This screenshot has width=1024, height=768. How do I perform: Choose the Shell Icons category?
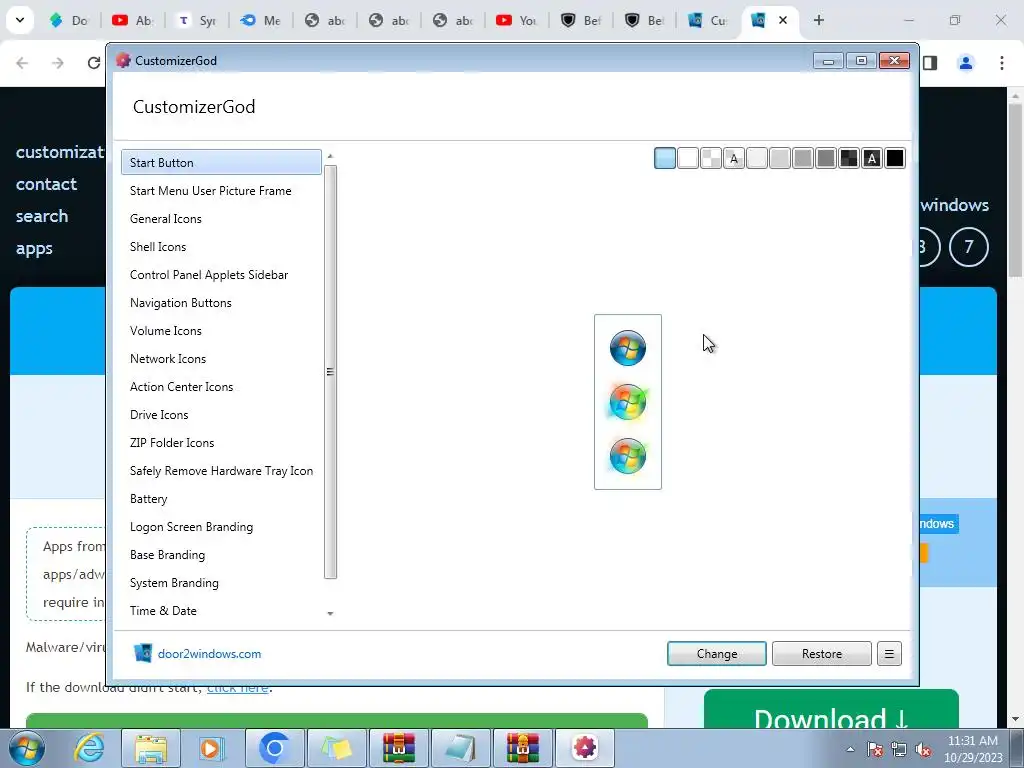coord(221,247)
